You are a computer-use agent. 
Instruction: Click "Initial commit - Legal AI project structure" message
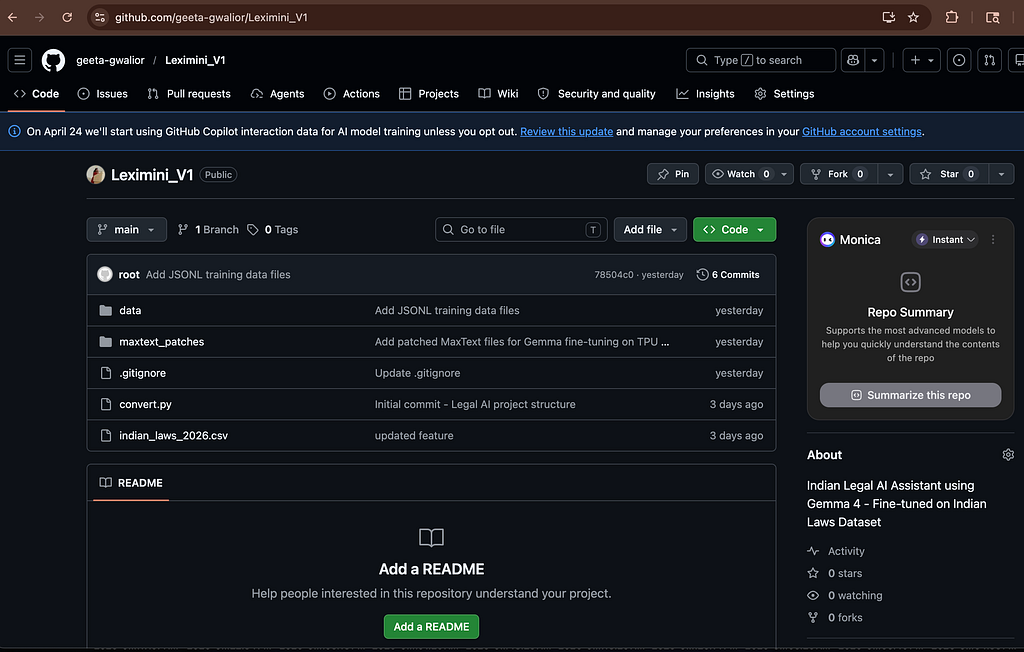pyautogui.click(x=475, y=405)
